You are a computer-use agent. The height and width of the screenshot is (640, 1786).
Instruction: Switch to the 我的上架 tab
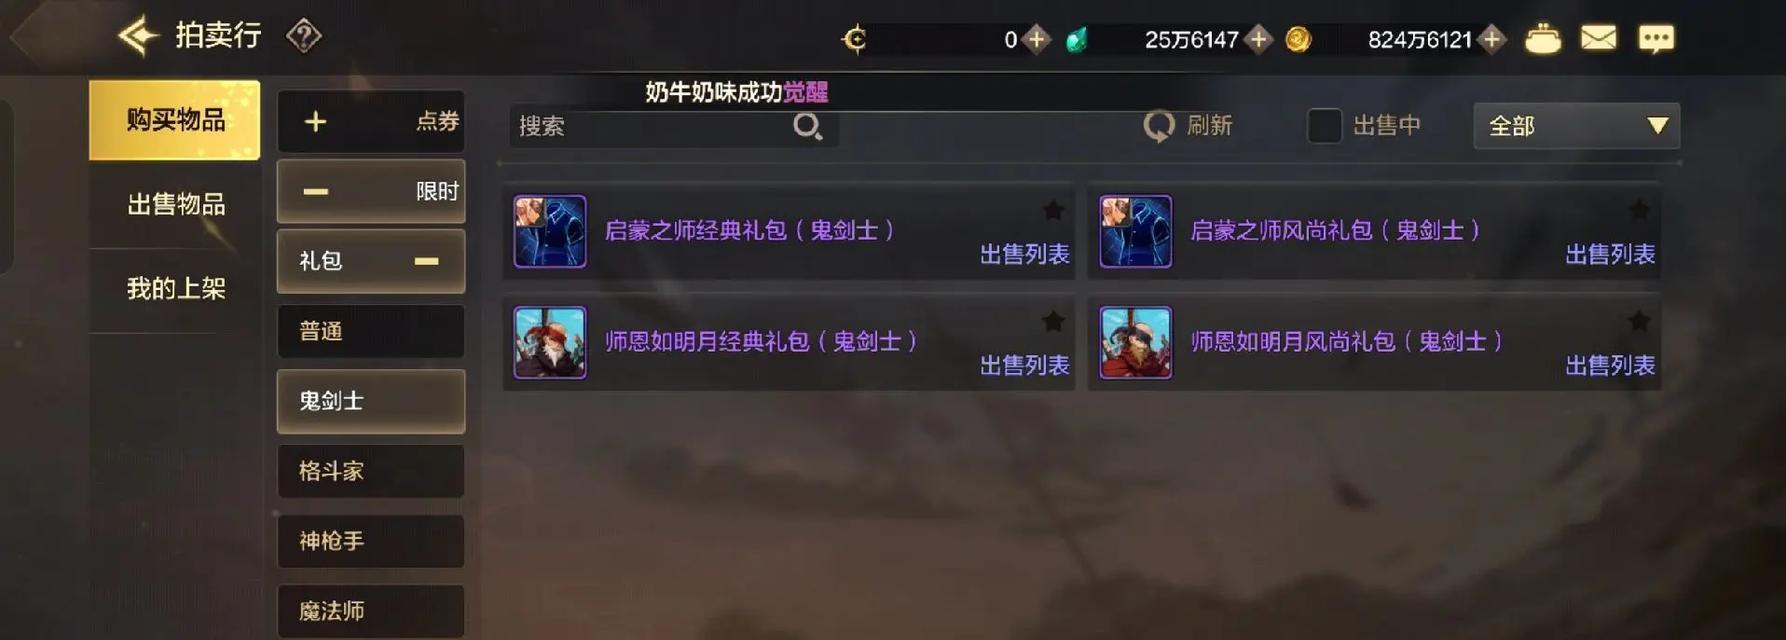point(176,289)
